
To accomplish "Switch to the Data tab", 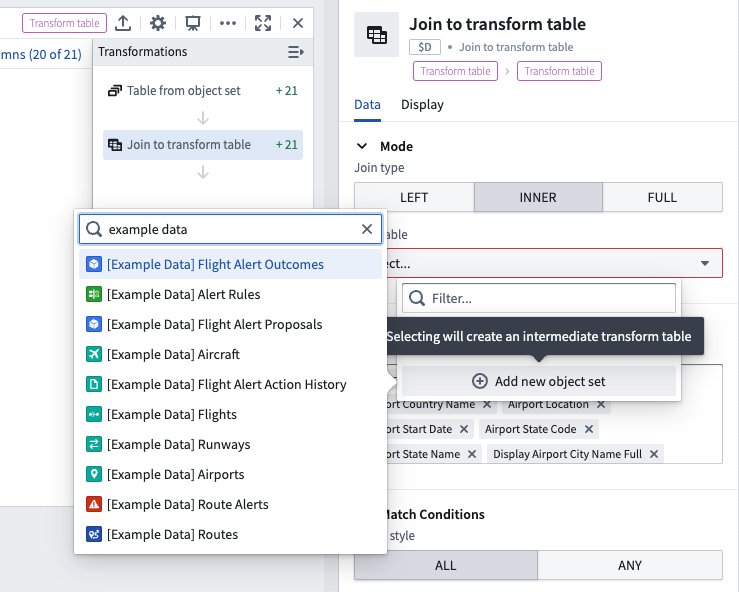I will point(367,105).
